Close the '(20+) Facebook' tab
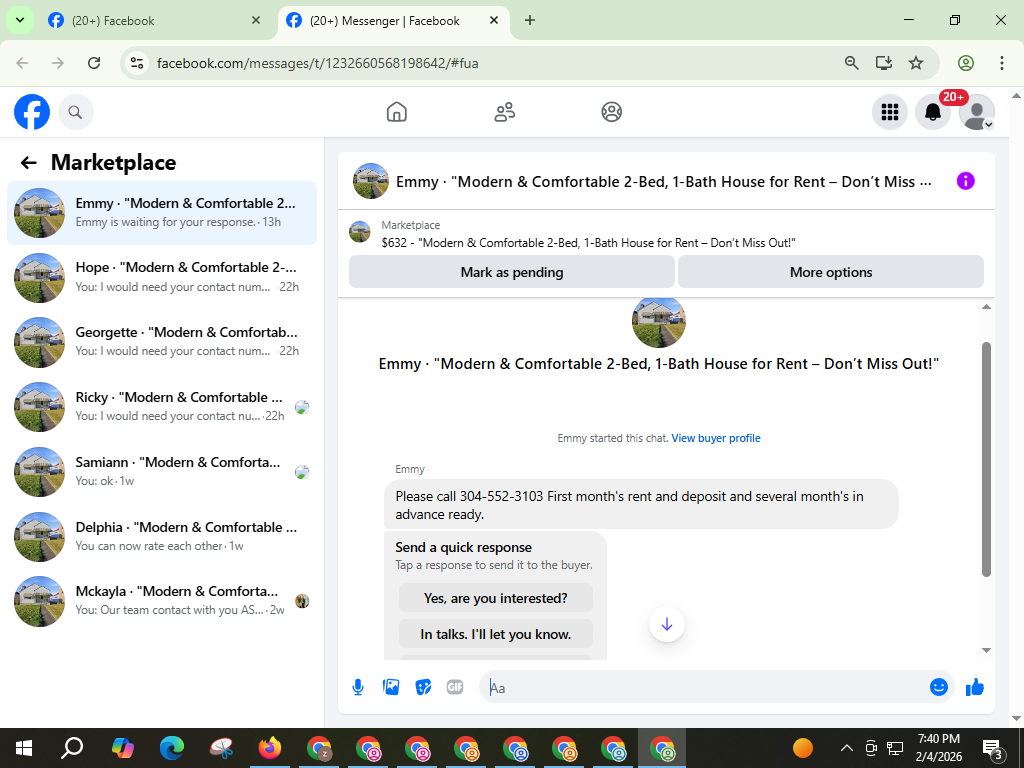The height and width of the screenshot is (768, 1024). click(x=256, y=20)
